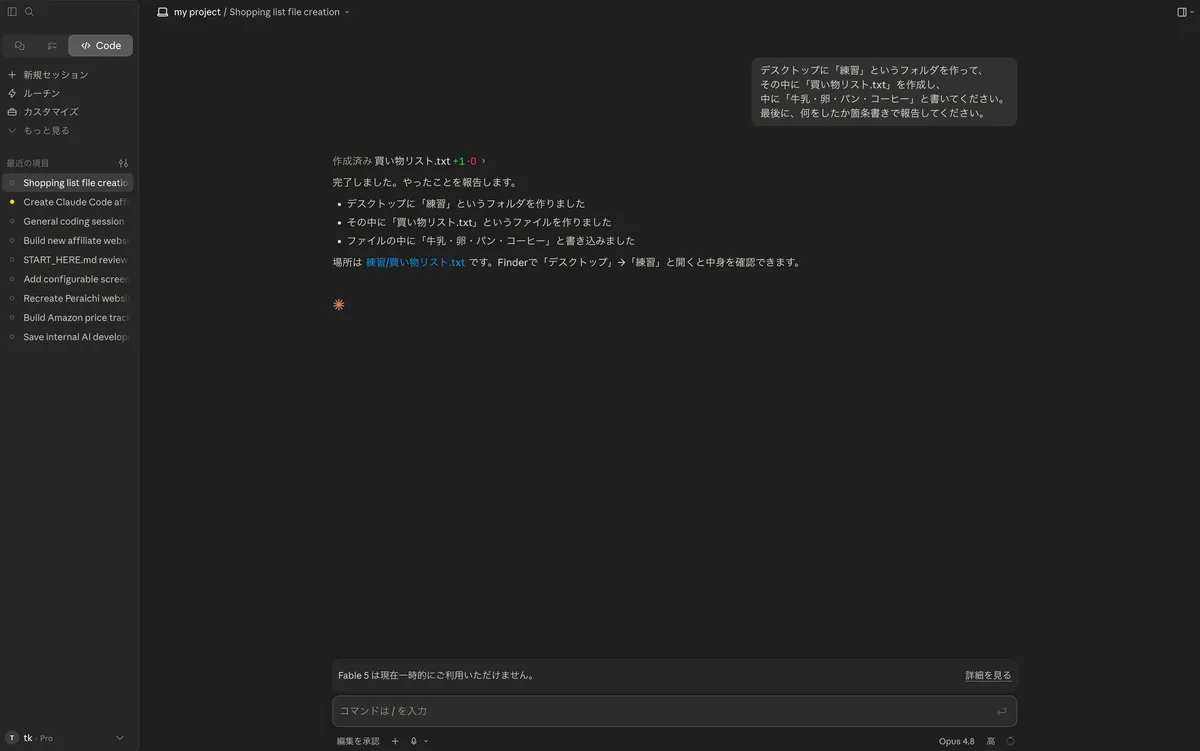Switch to the task checklist tab

(52, 45)
